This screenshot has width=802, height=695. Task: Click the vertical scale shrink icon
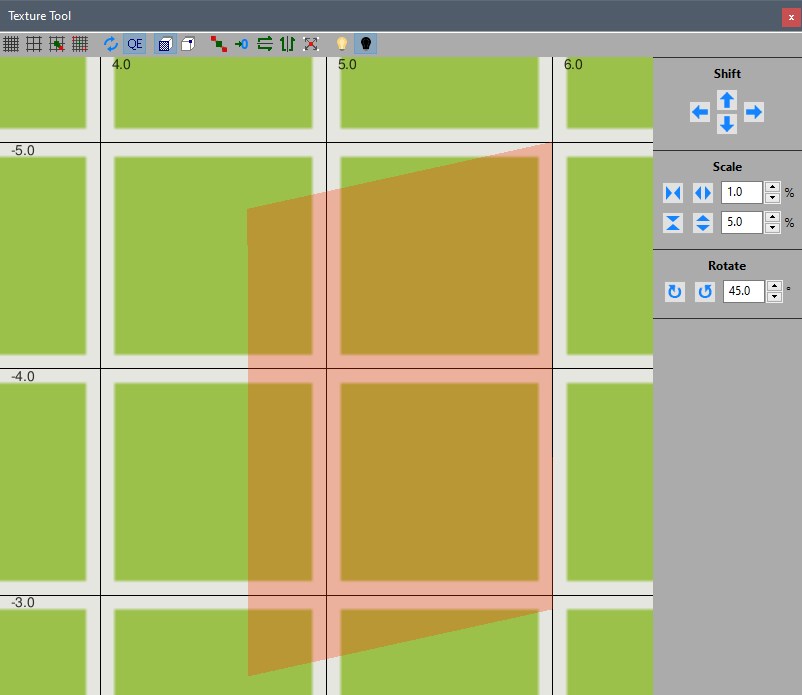[673, 223]
